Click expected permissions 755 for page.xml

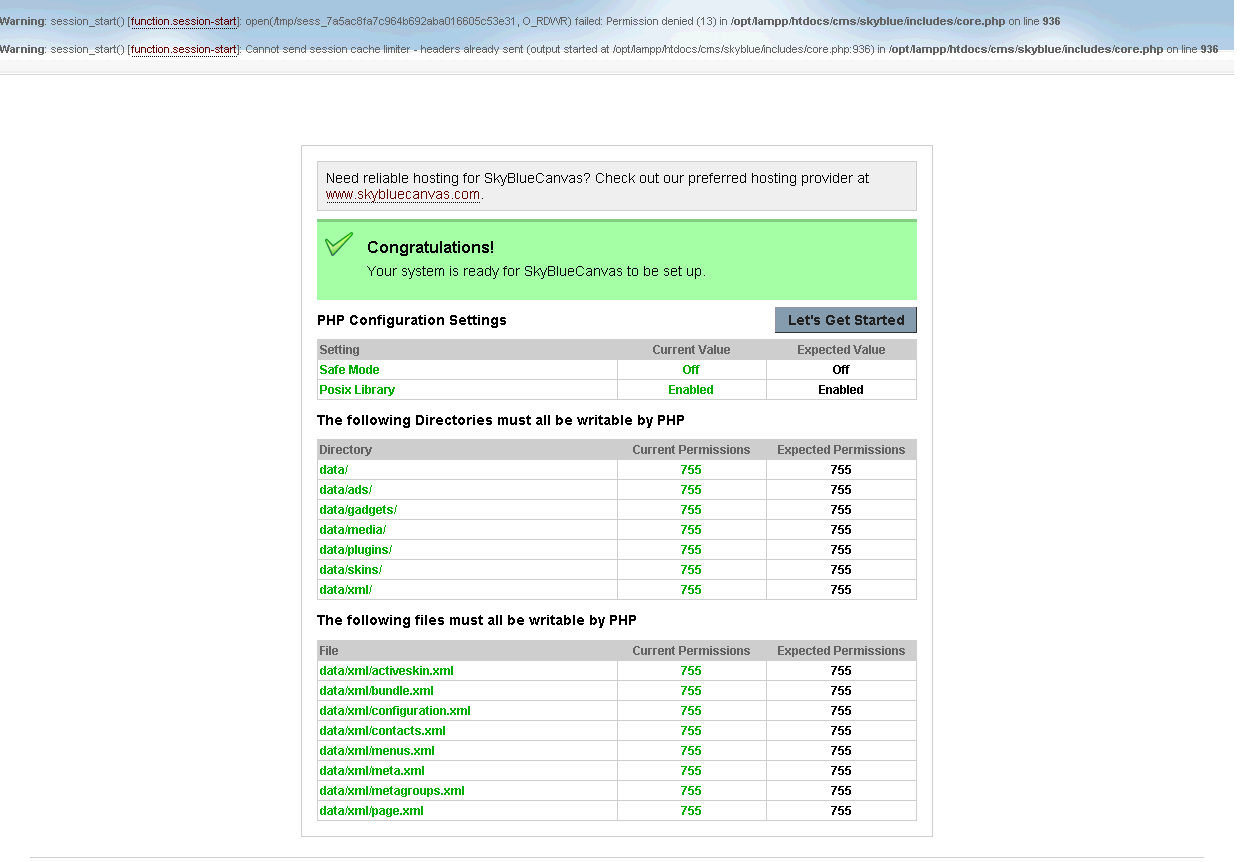click(841, 811)
